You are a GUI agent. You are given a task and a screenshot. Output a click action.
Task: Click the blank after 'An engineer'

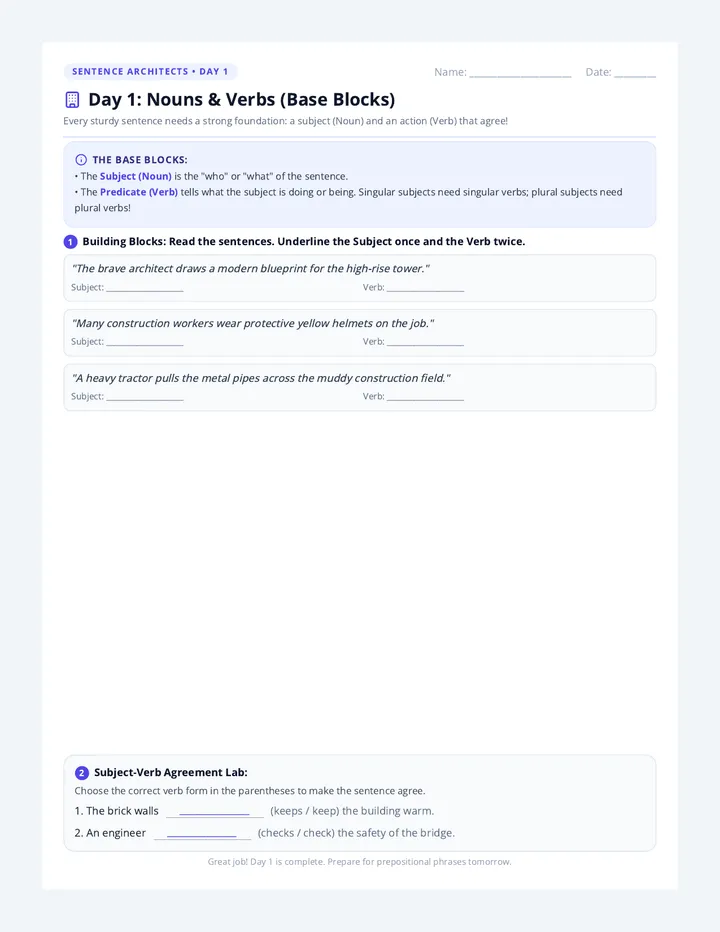202,833
